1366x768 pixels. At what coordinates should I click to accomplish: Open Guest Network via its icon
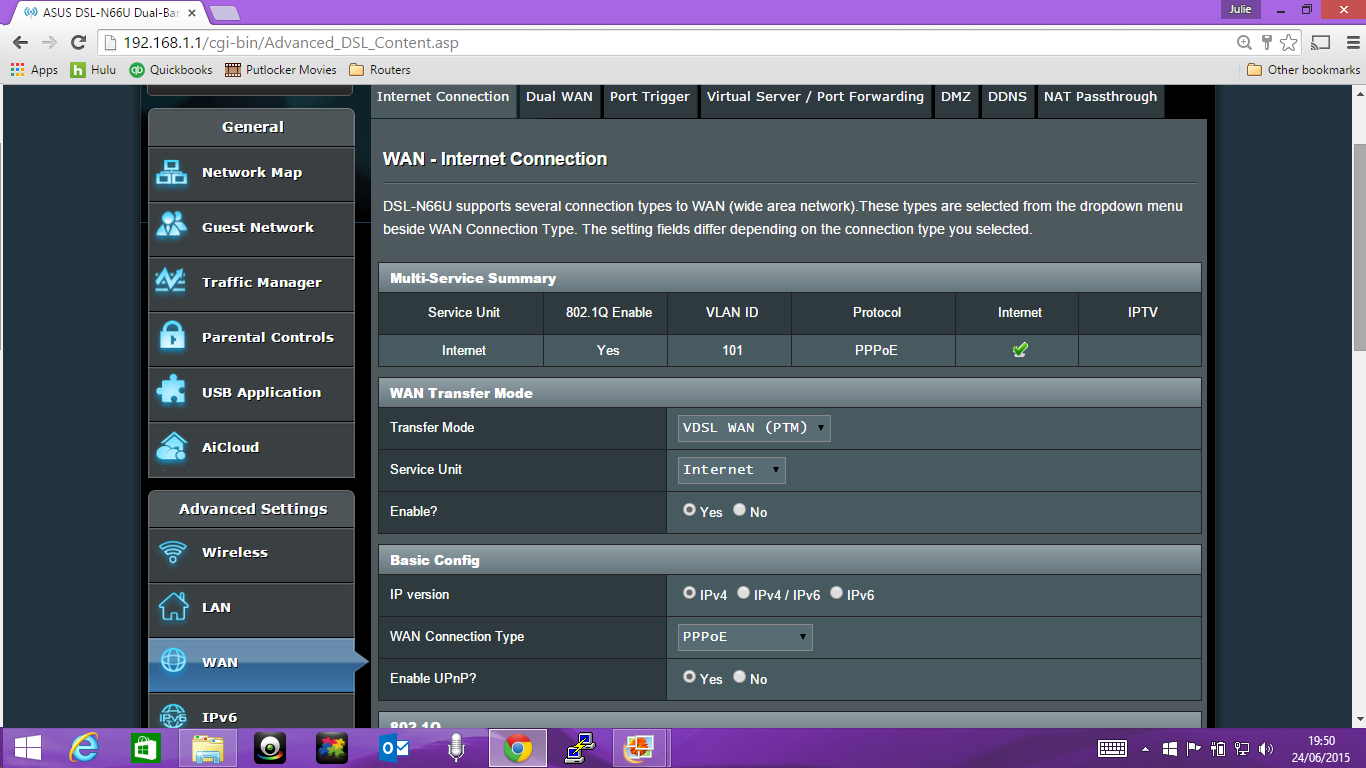click(x=172, y=228)
